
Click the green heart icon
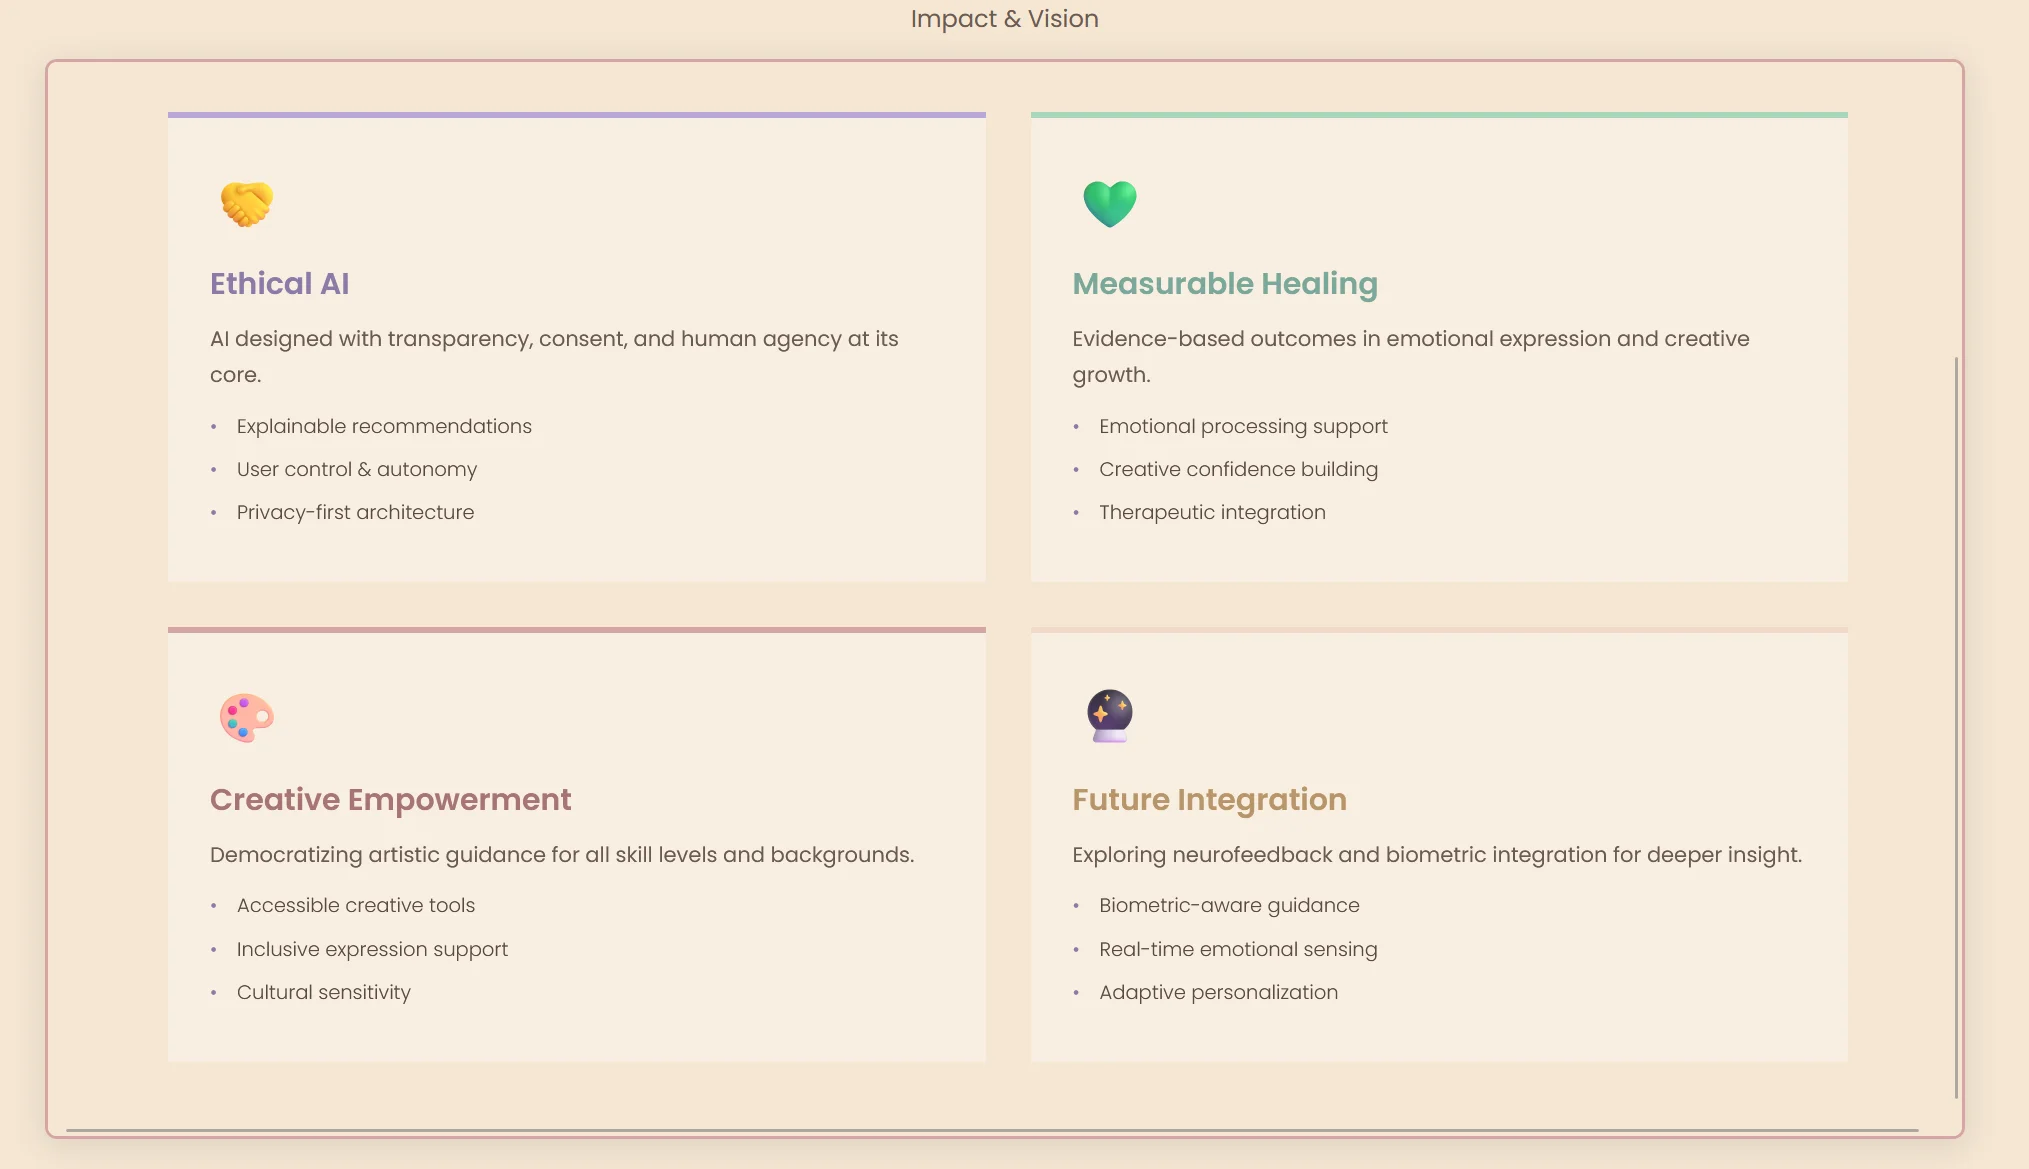[x=1110, y=204]
